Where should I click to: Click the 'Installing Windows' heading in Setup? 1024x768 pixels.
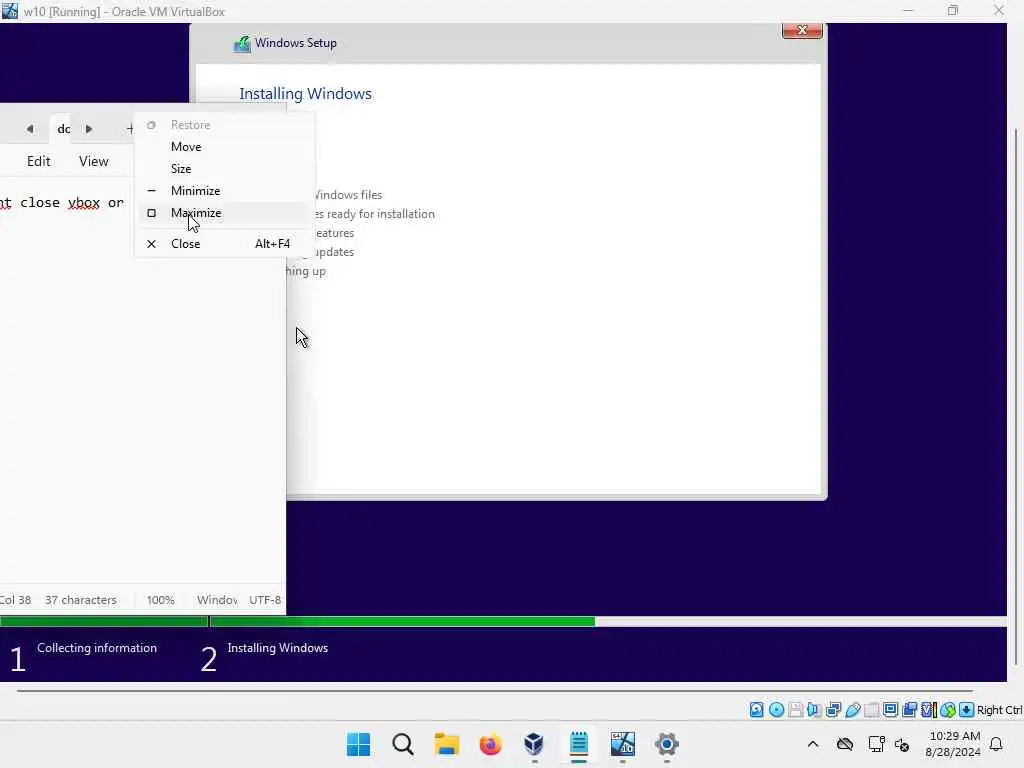(x=305, y=93)
